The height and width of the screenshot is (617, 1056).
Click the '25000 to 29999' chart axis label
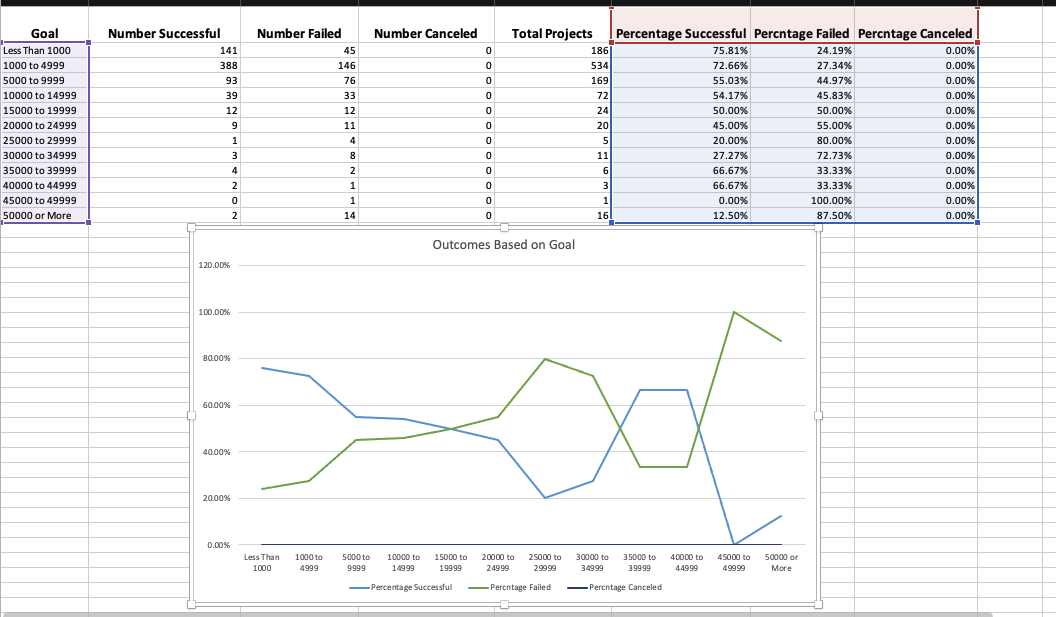545,562
